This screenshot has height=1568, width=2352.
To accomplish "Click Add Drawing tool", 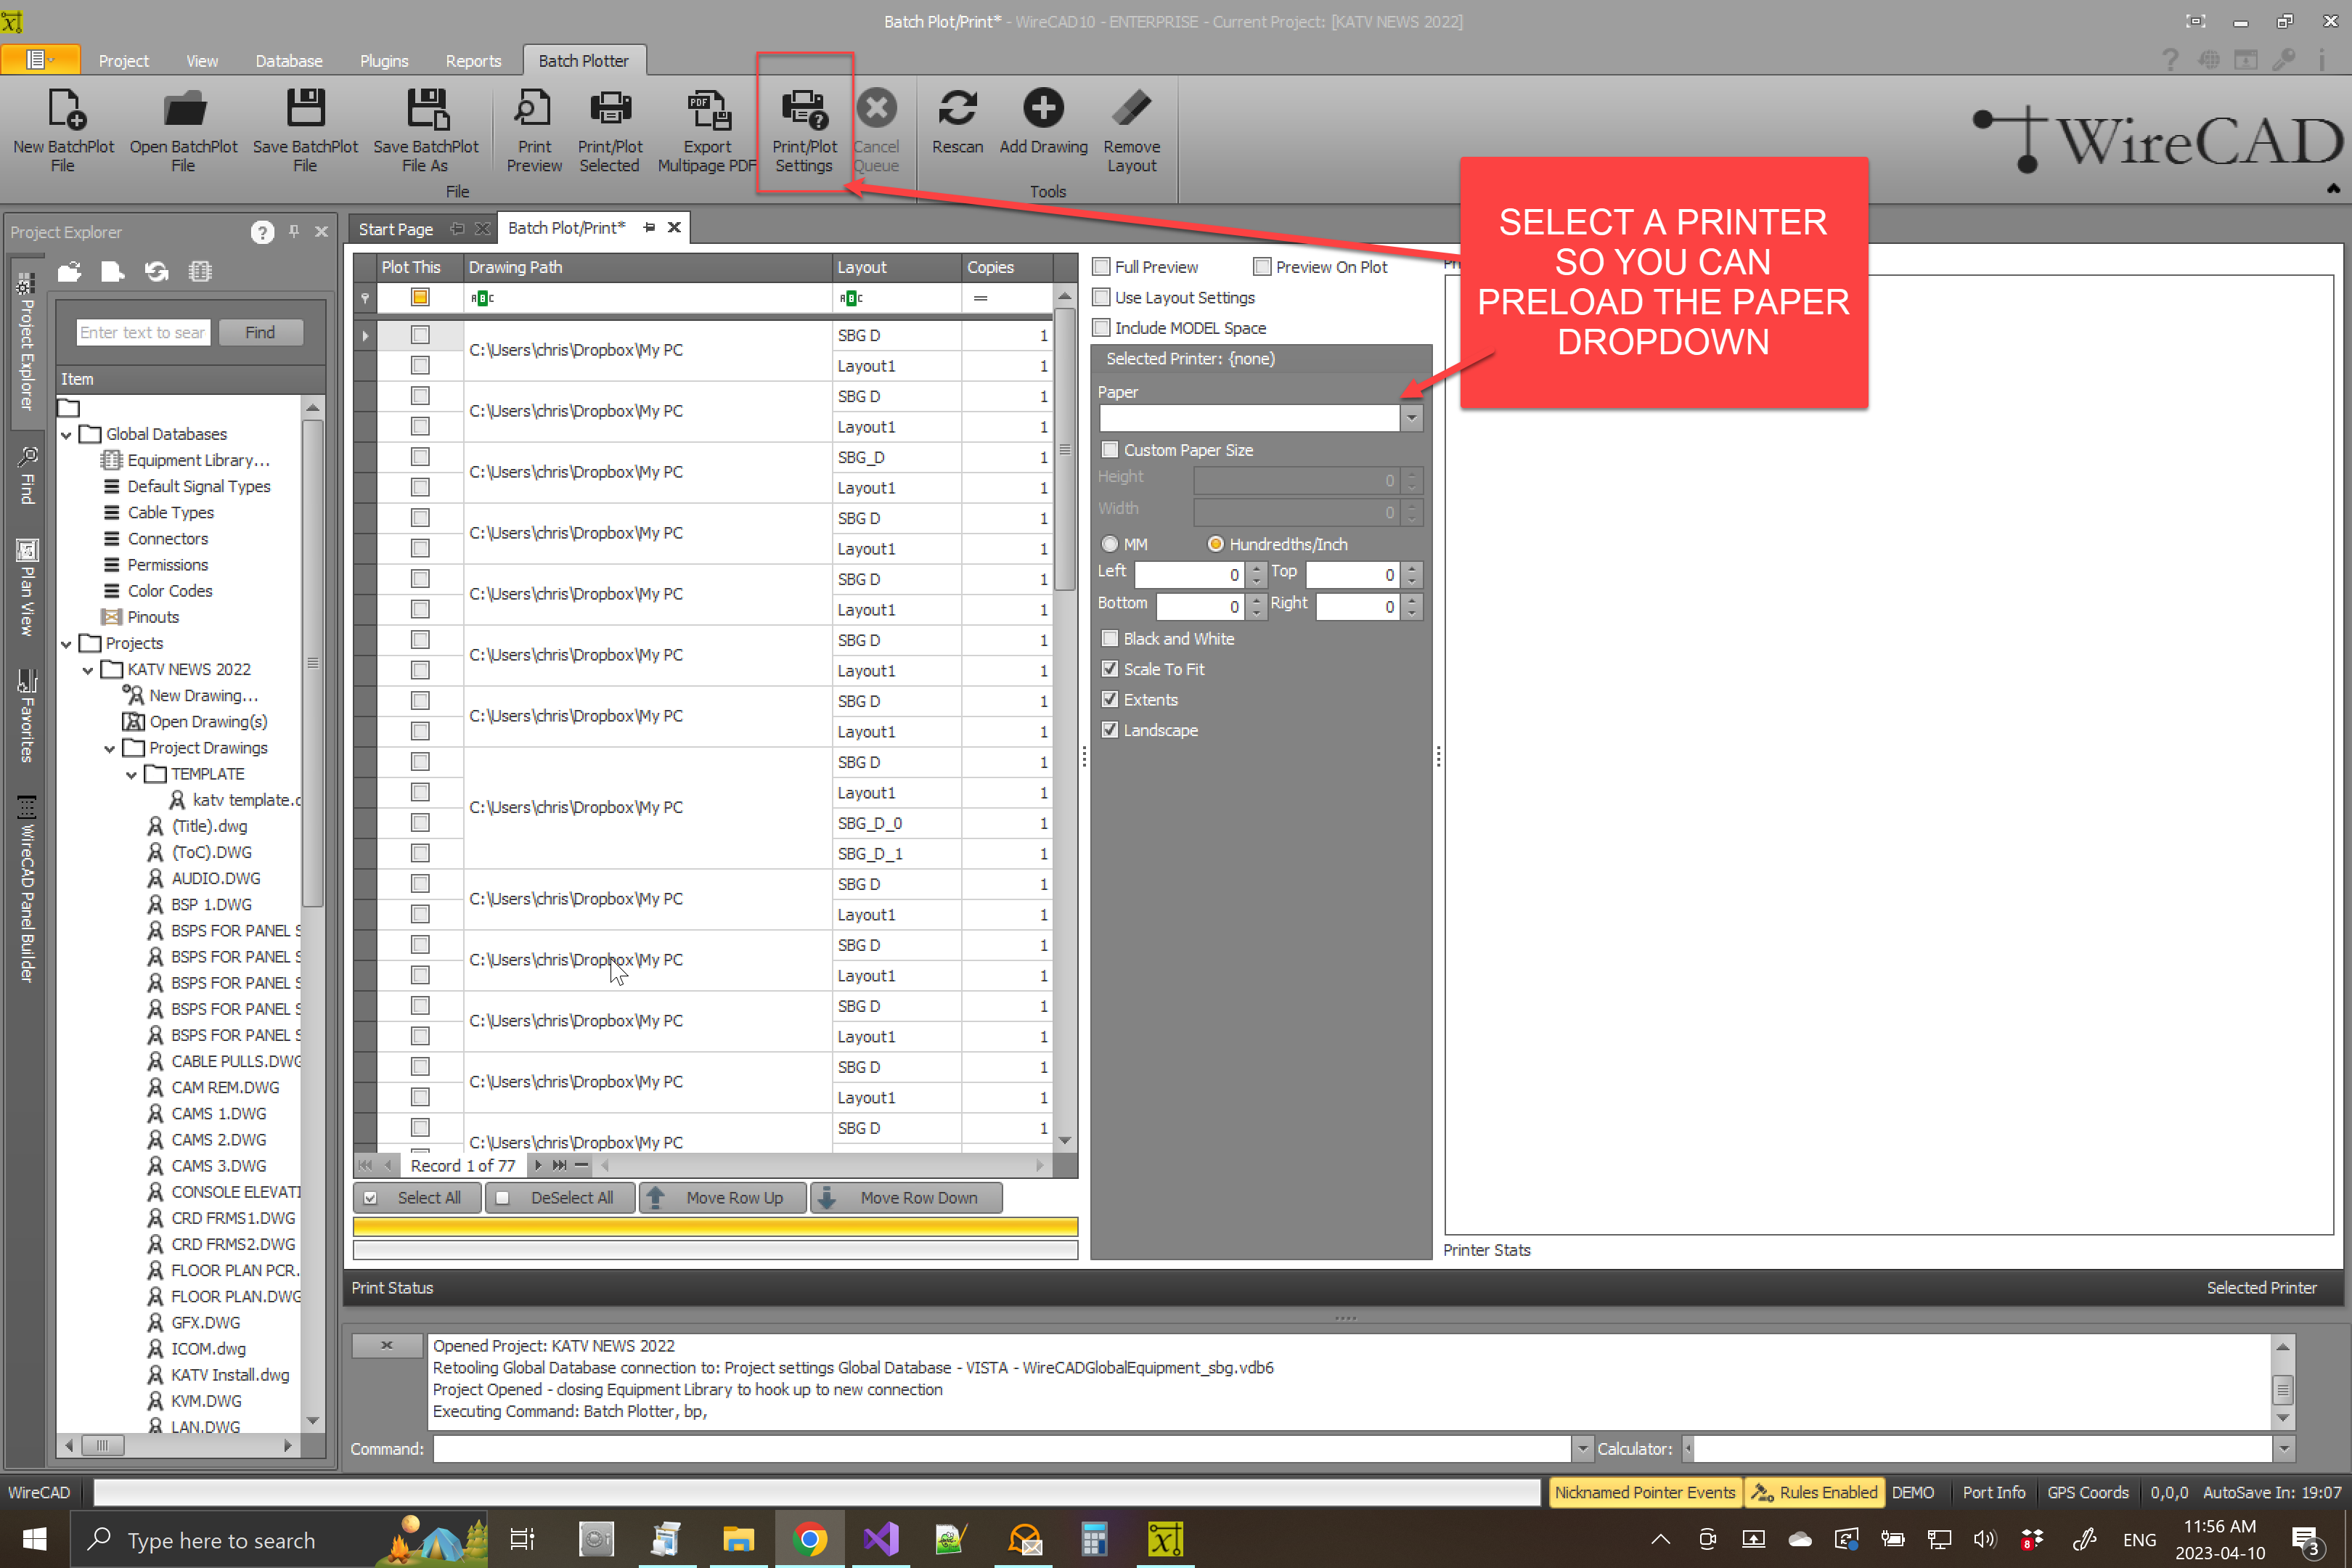I will point(1043,122).
